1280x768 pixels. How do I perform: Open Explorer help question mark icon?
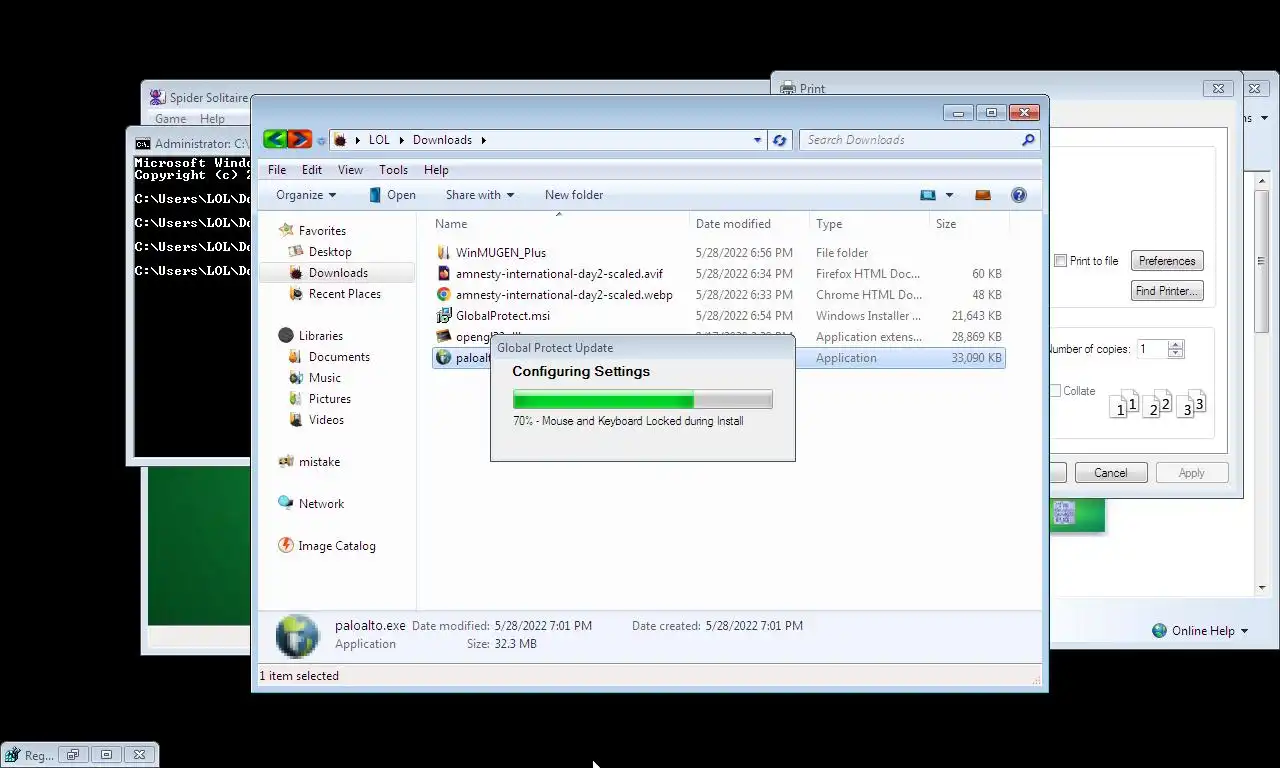1019,195
